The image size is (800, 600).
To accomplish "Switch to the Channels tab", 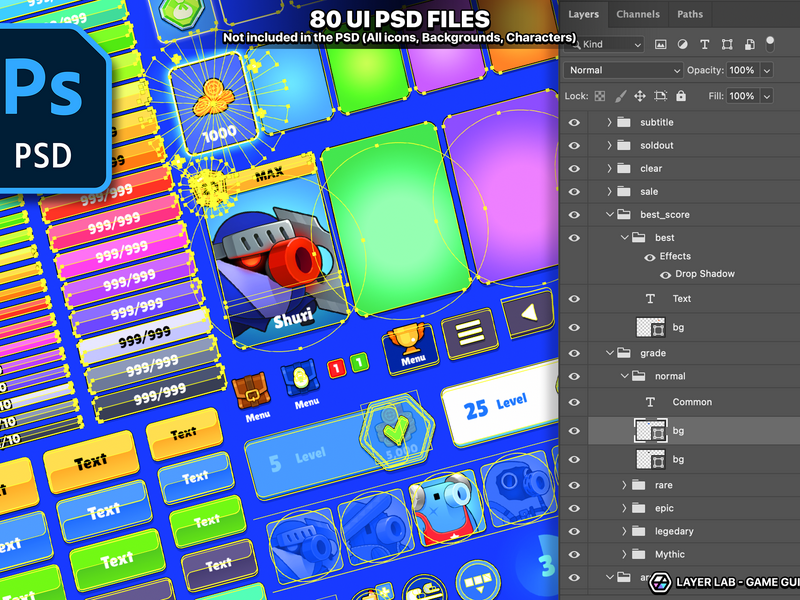I will tap(638, 14).
